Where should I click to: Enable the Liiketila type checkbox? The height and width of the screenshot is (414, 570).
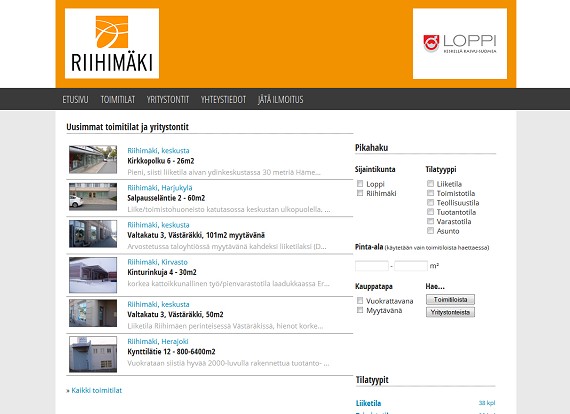pos(430,184)
